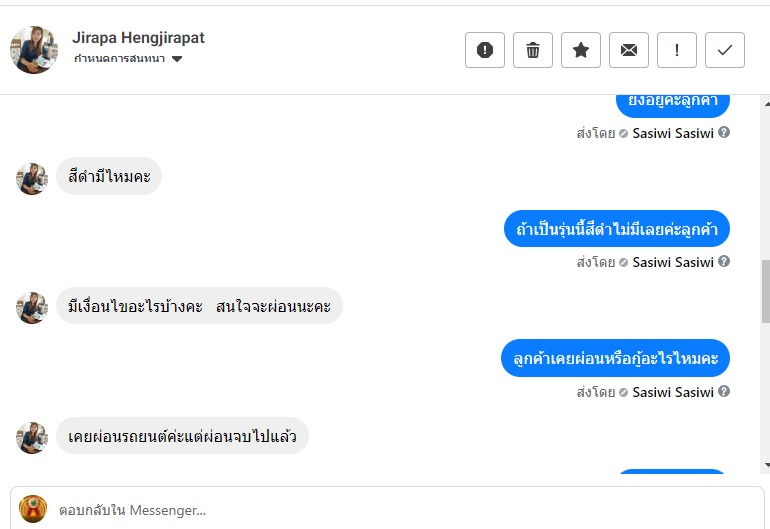Click the blue reply about สีดำไม่มีเลย
The image size is (770, 529).
pyautogui.click(x=616, y=229)
